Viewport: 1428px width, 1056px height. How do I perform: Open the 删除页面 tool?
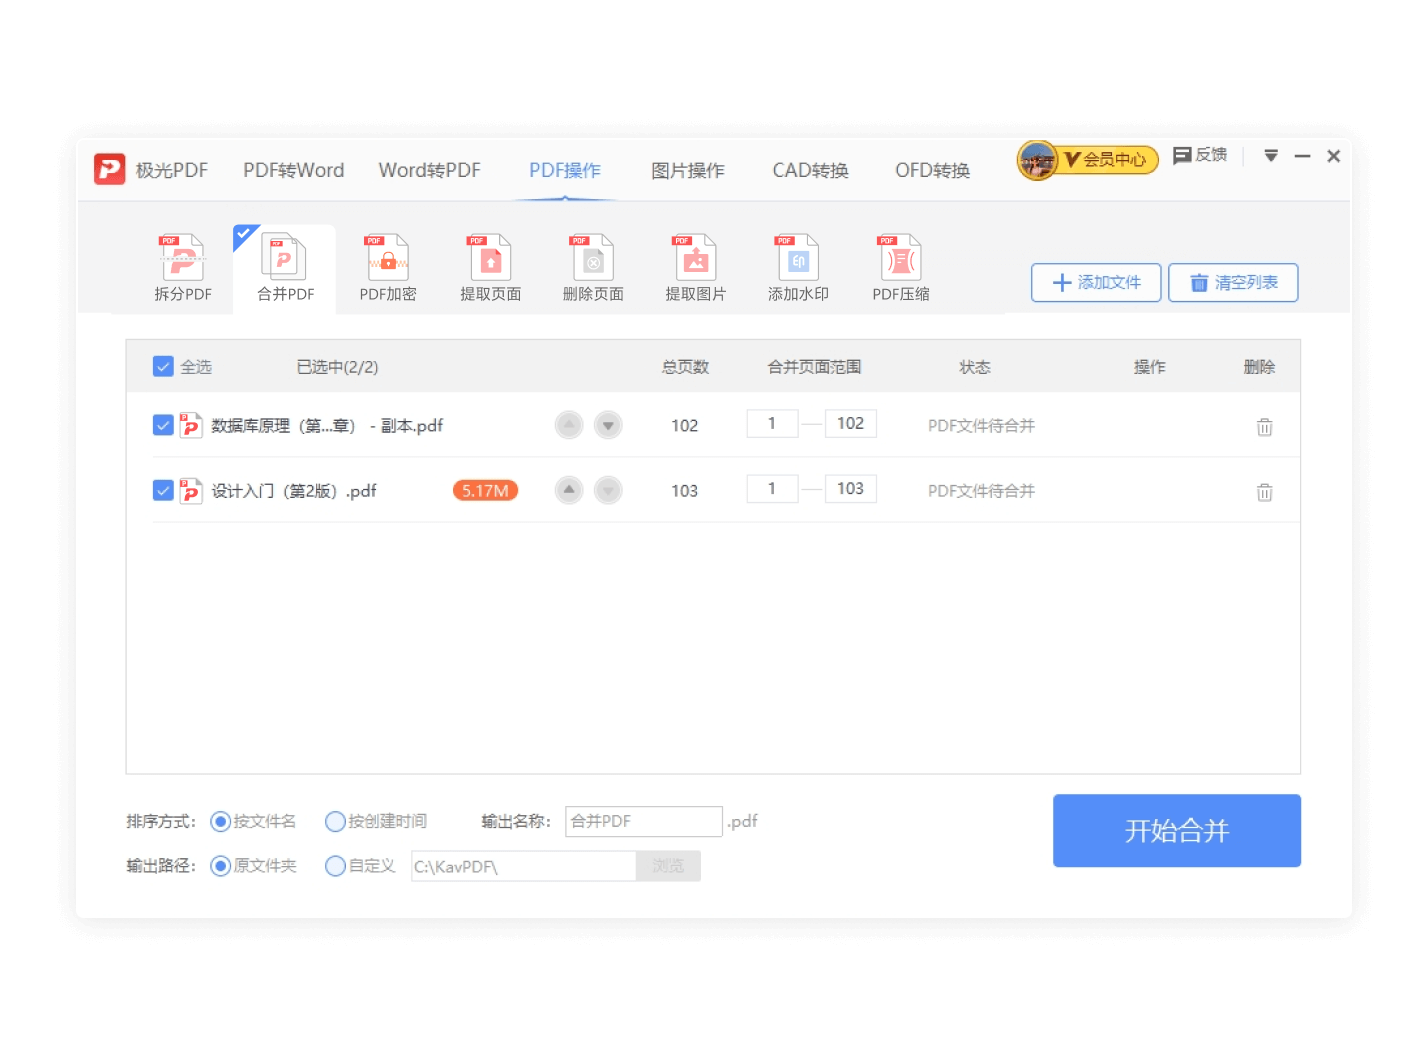coord(592,265)
